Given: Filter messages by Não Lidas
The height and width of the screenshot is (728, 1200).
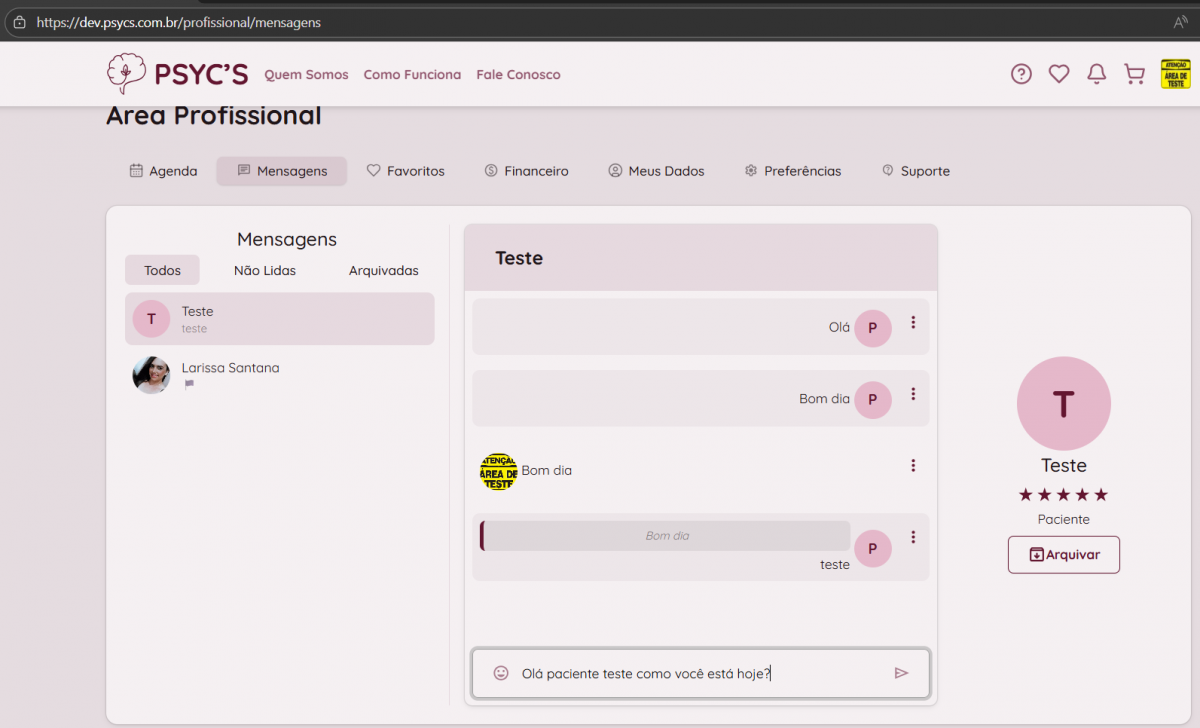Looking at the screenshot, I should (265, 270).
